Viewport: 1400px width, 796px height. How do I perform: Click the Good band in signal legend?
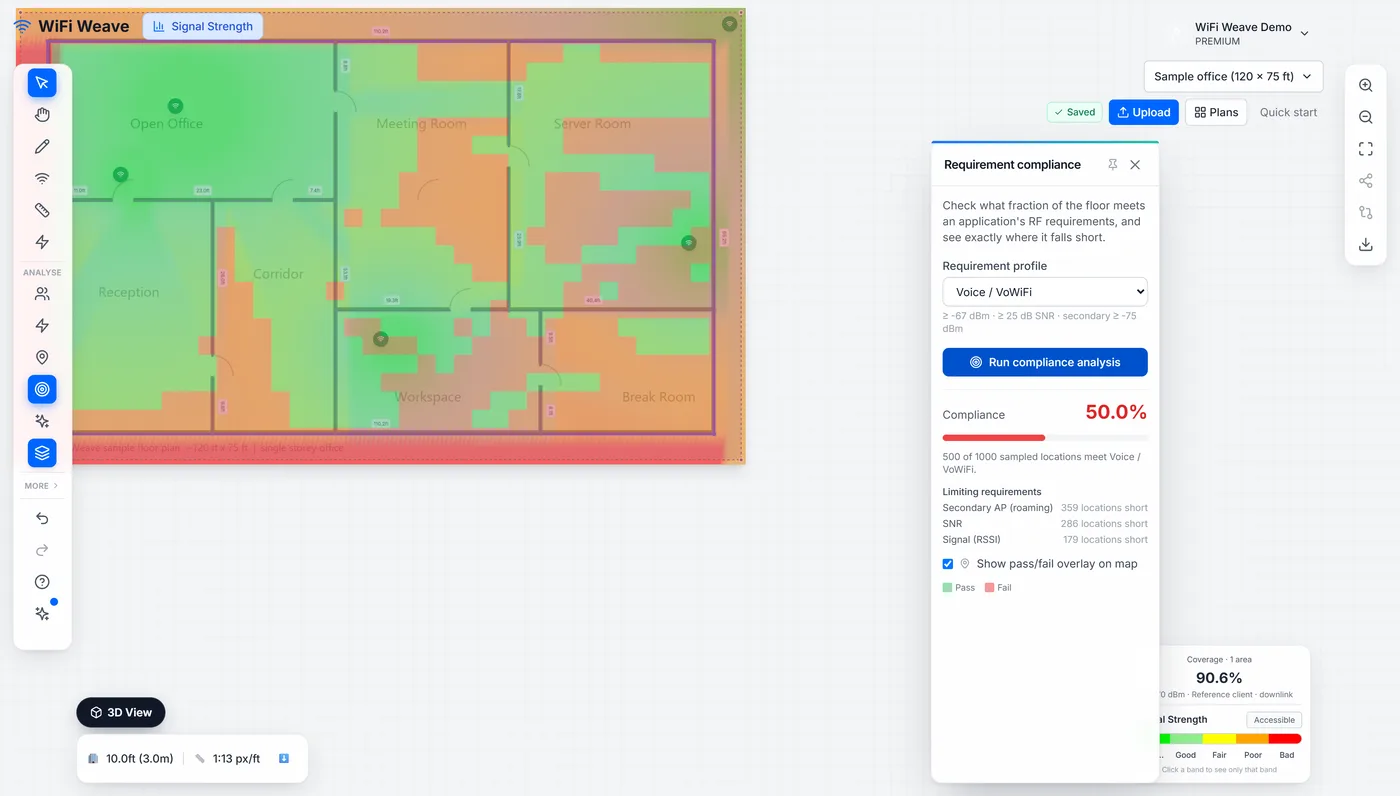(1186, 739)
